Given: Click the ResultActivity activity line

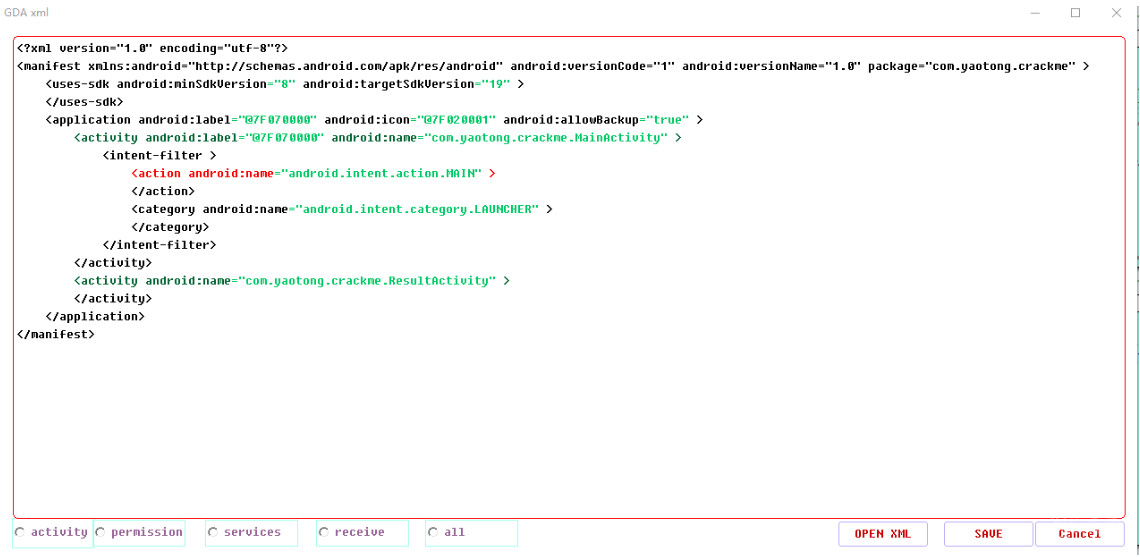Looking at the screenshot, I should pyautogui.click(x=292, y=280).
